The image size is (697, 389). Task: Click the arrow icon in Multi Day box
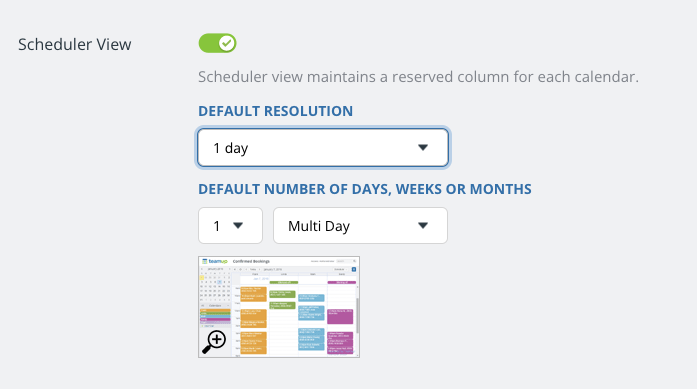(x=423, y=225)
